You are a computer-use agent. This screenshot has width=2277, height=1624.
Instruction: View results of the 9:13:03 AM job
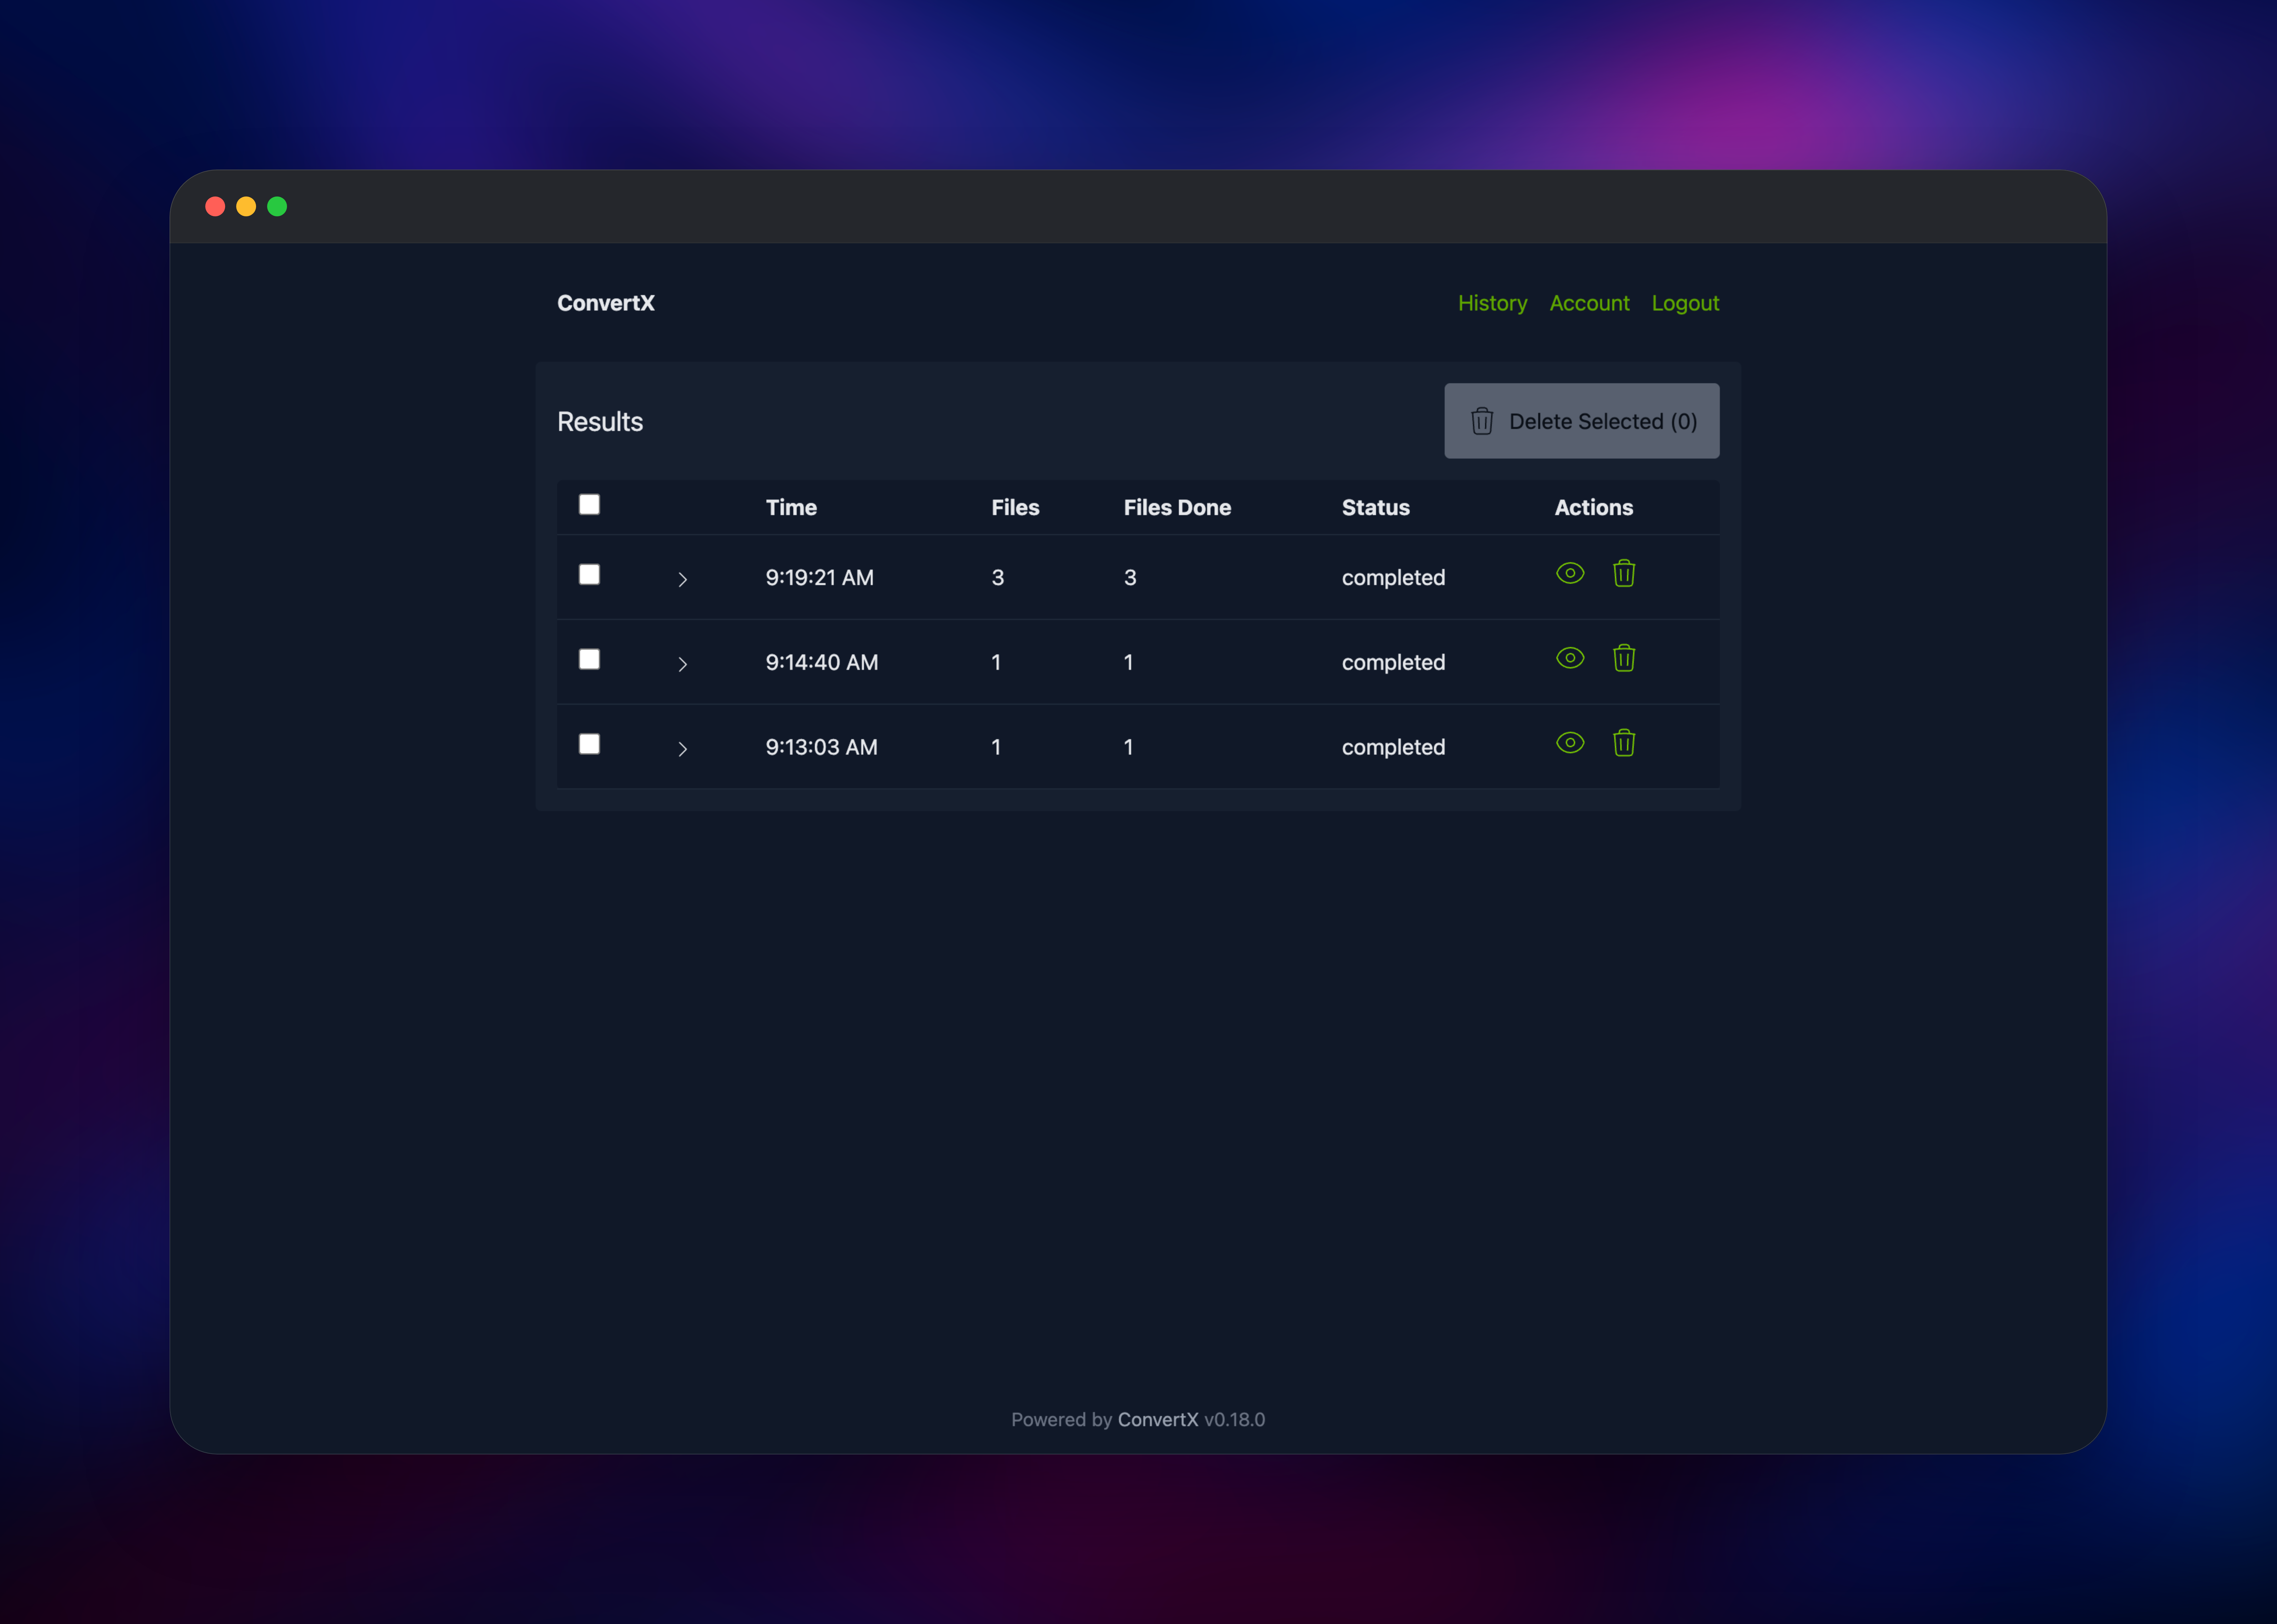click(1570, 743)
